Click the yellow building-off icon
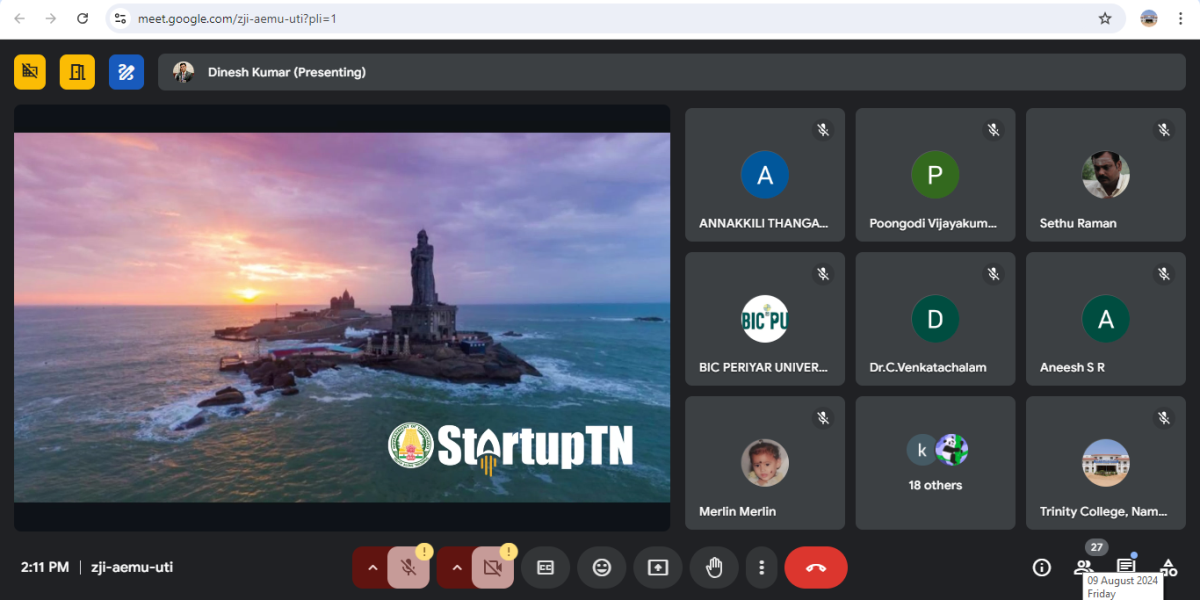The width and height of the screenshot is (1200, 600). tap(30, 72)
